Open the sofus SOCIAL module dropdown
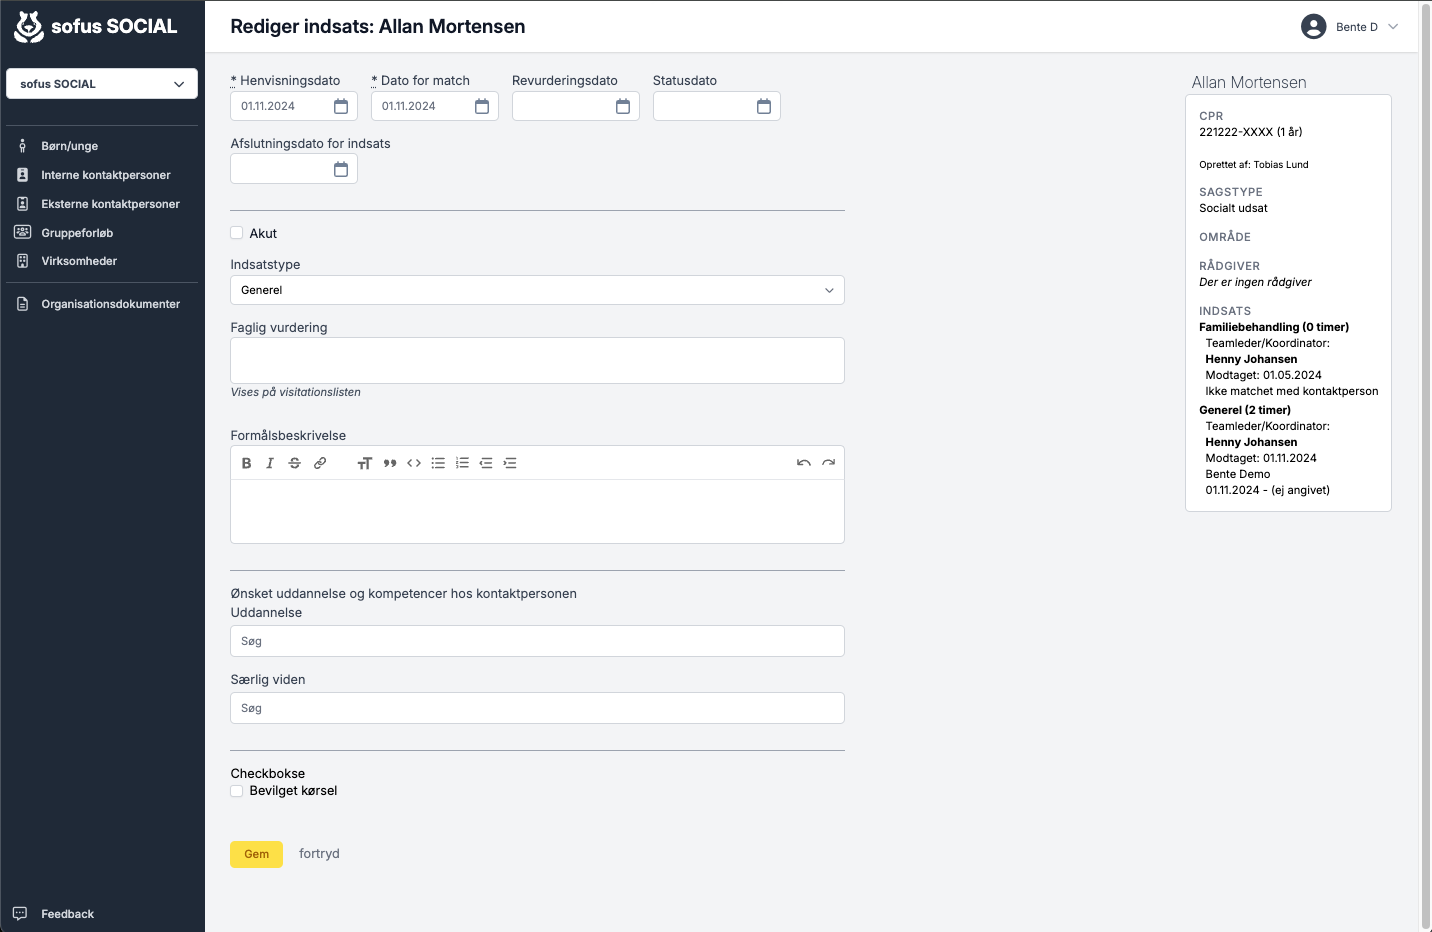 (102, 84)
